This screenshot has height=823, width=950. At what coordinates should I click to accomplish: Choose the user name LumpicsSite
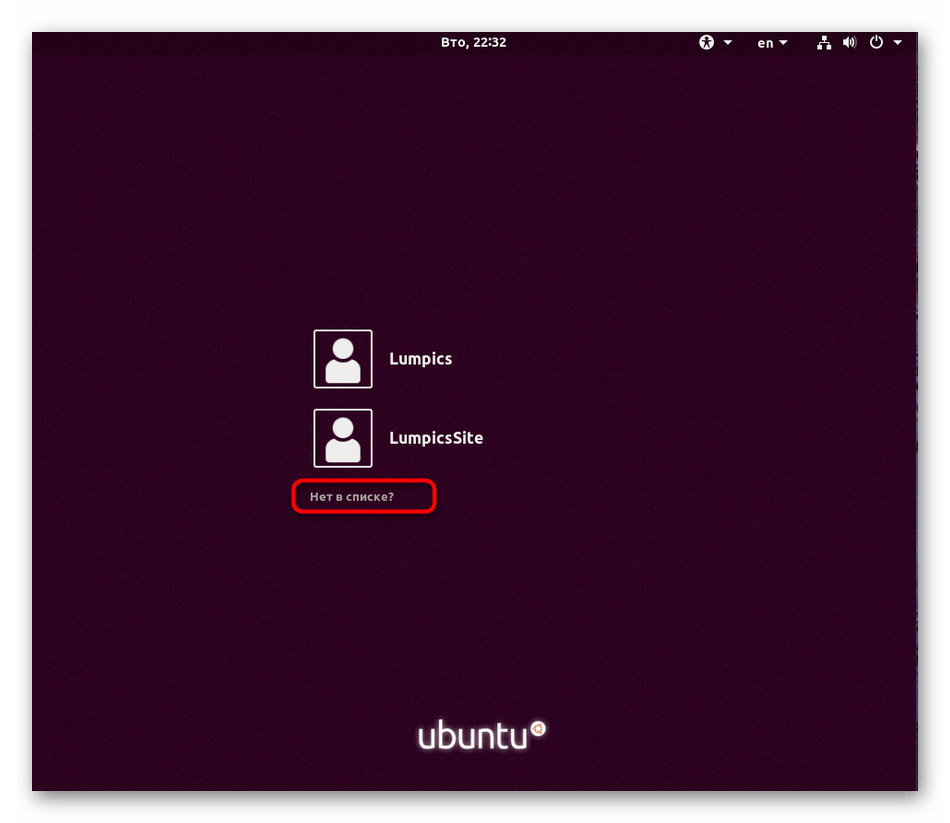click(x=436, y=438)
